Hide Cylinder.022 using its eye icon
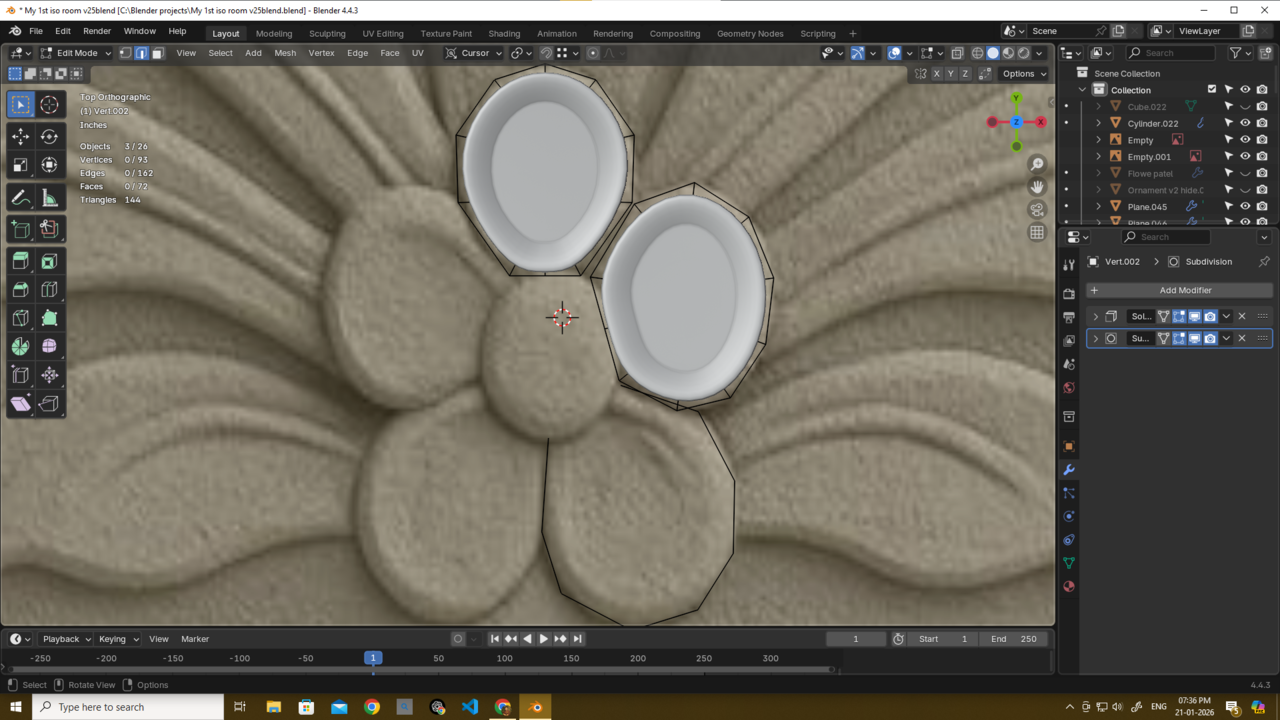This screenshot has height=720, width=1280. click(1245, 123)
